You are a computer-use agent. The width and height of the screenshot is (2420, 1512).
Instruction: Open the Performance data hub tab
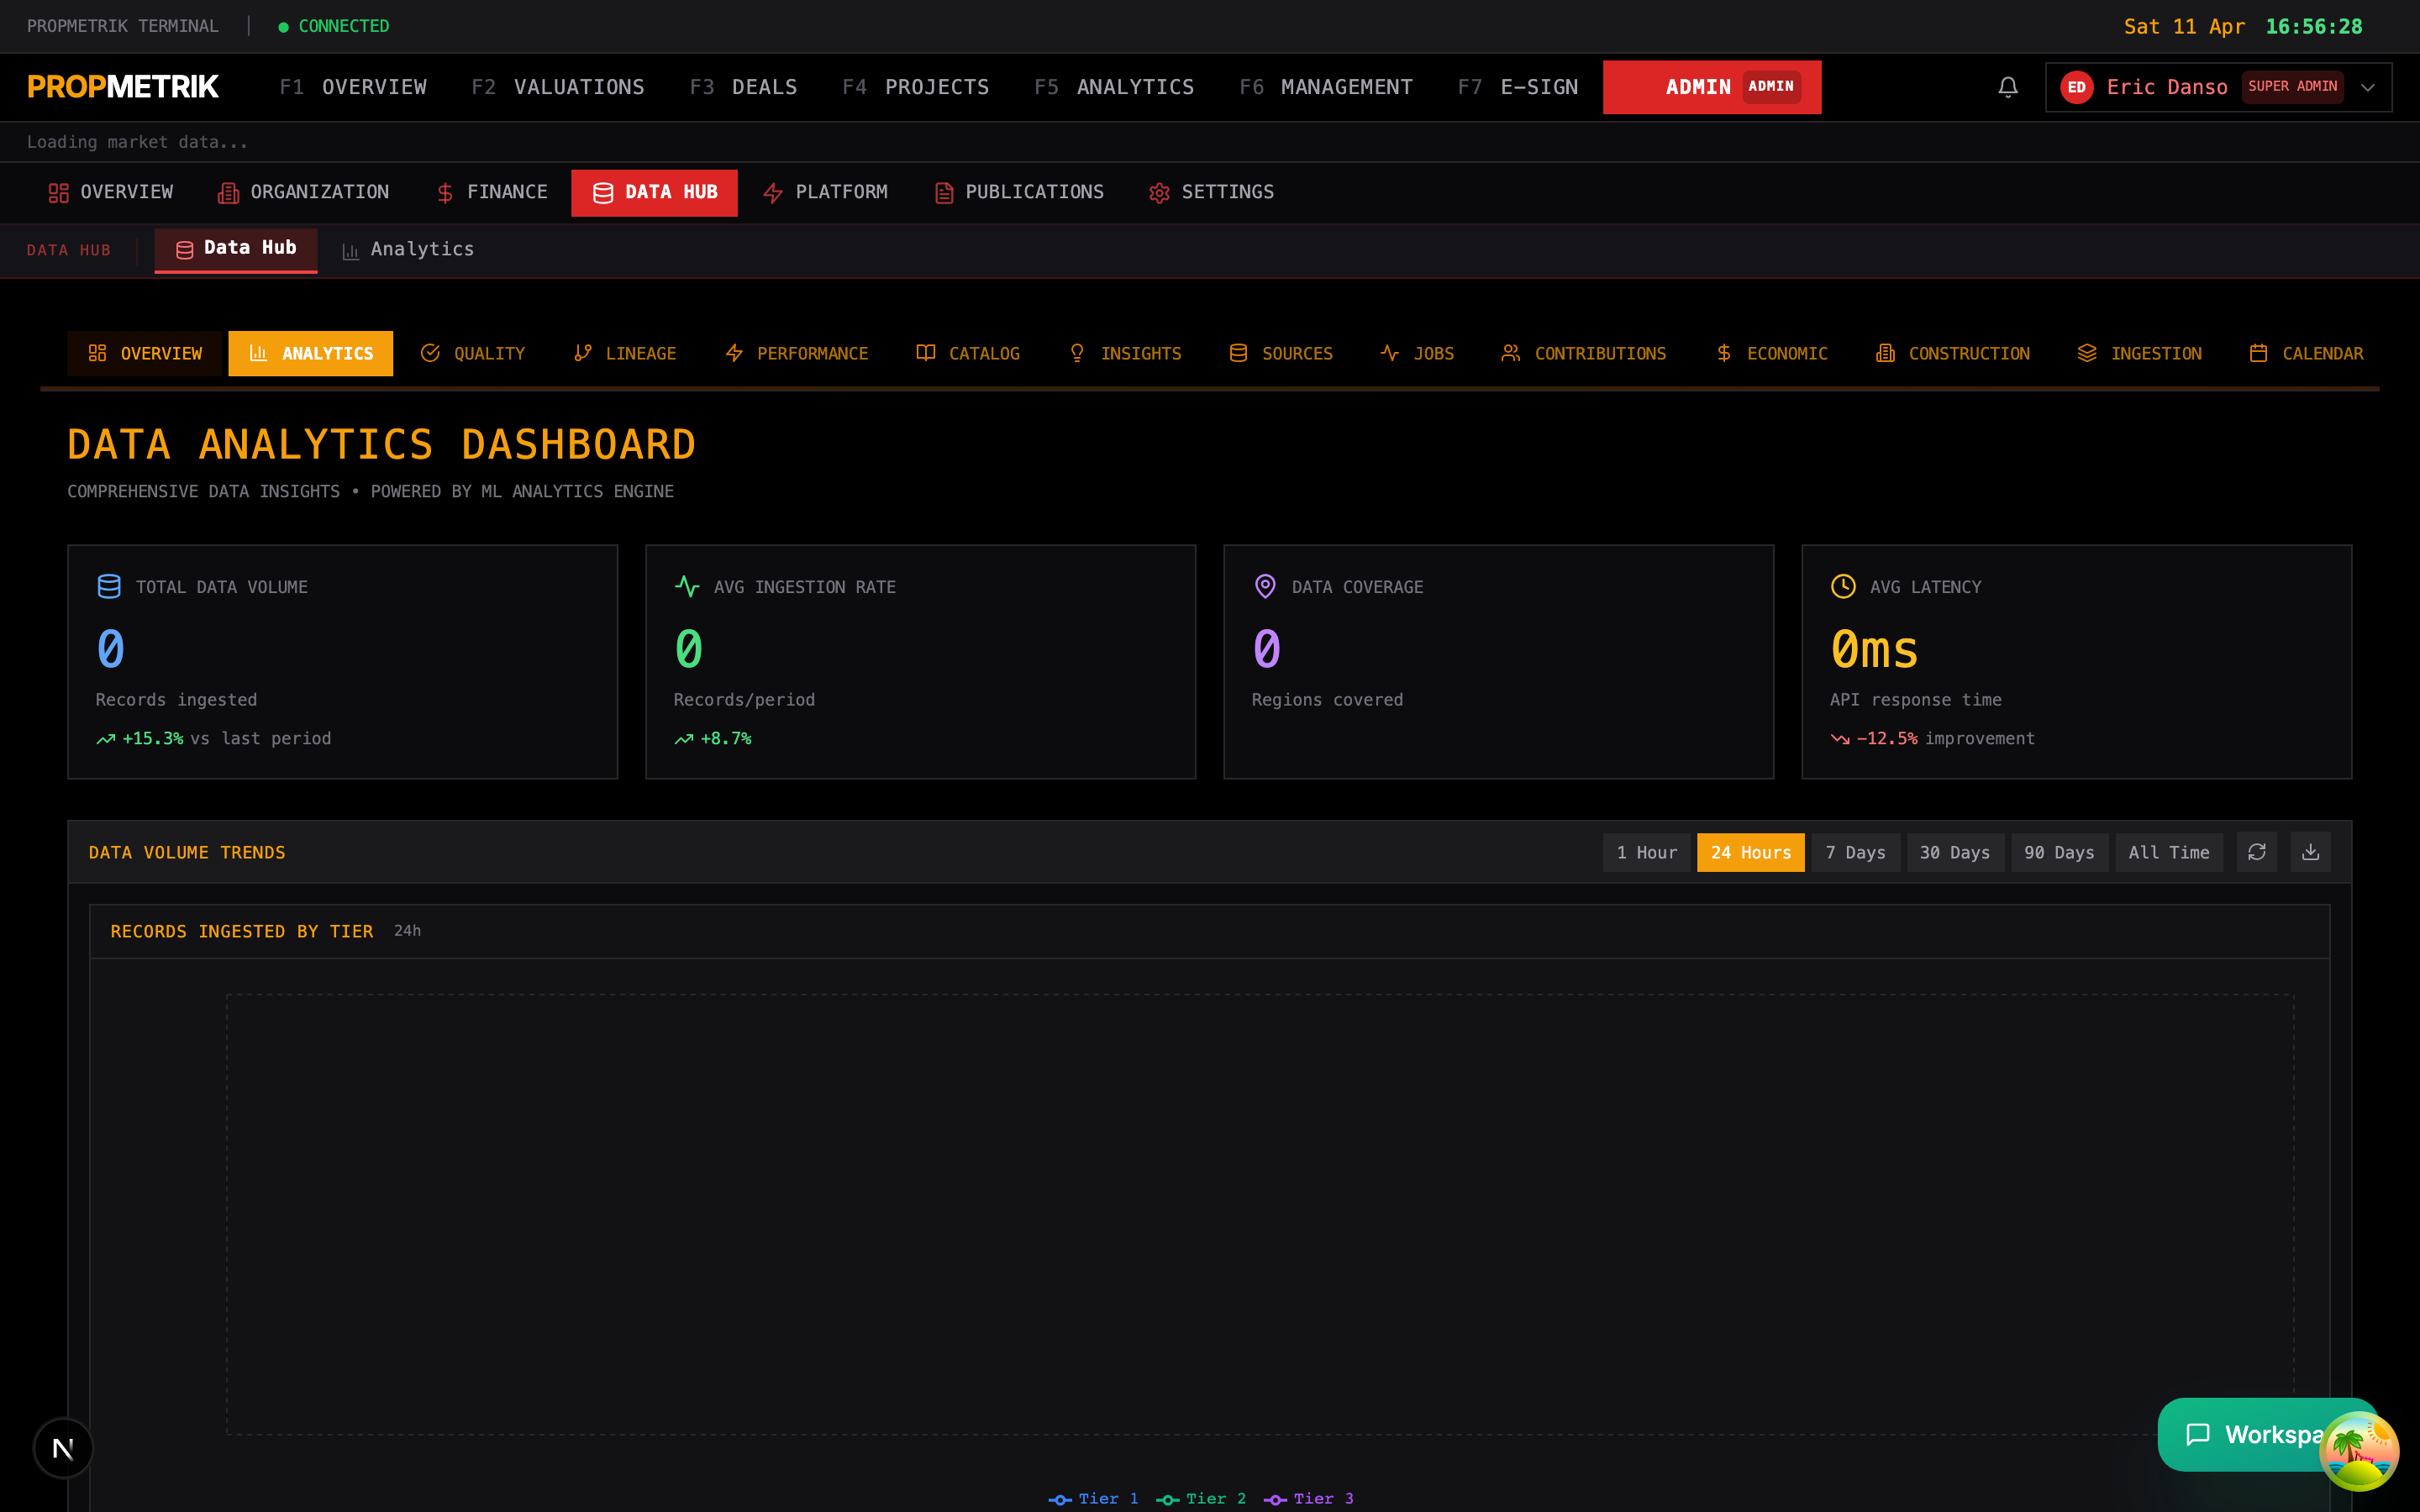[796, 353]
